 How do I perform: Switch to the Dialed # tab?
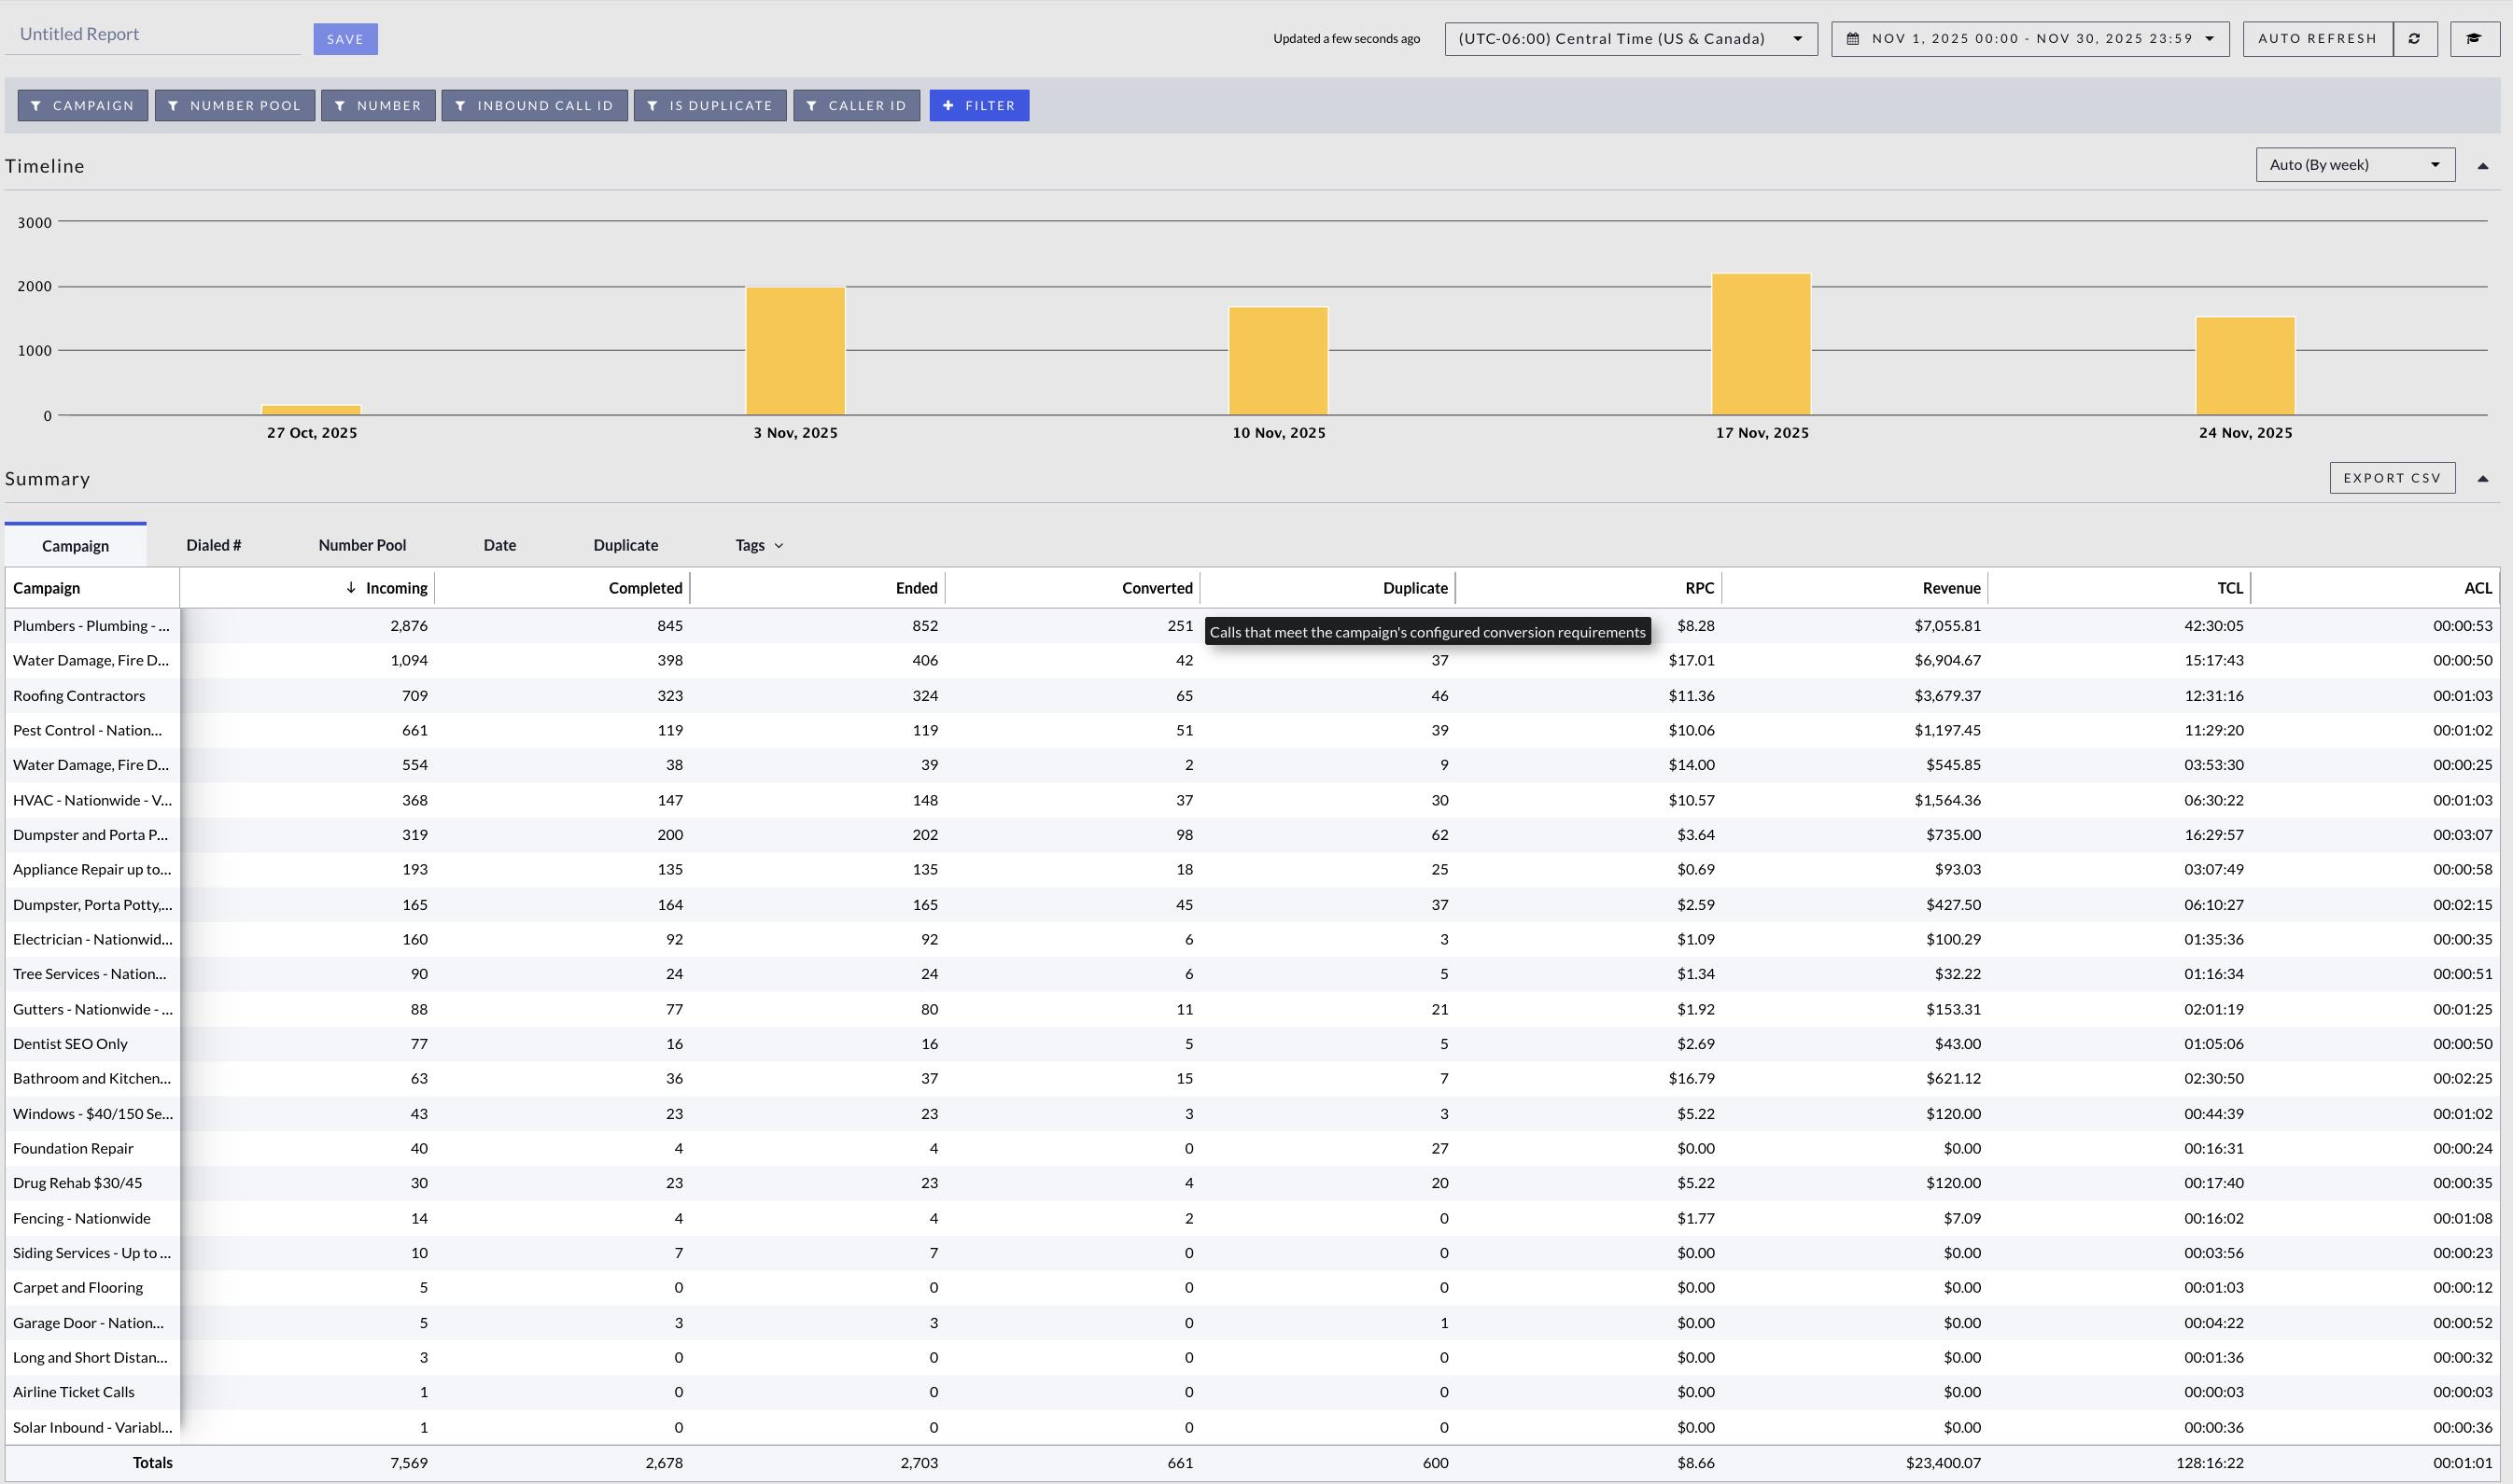point(213,545)
